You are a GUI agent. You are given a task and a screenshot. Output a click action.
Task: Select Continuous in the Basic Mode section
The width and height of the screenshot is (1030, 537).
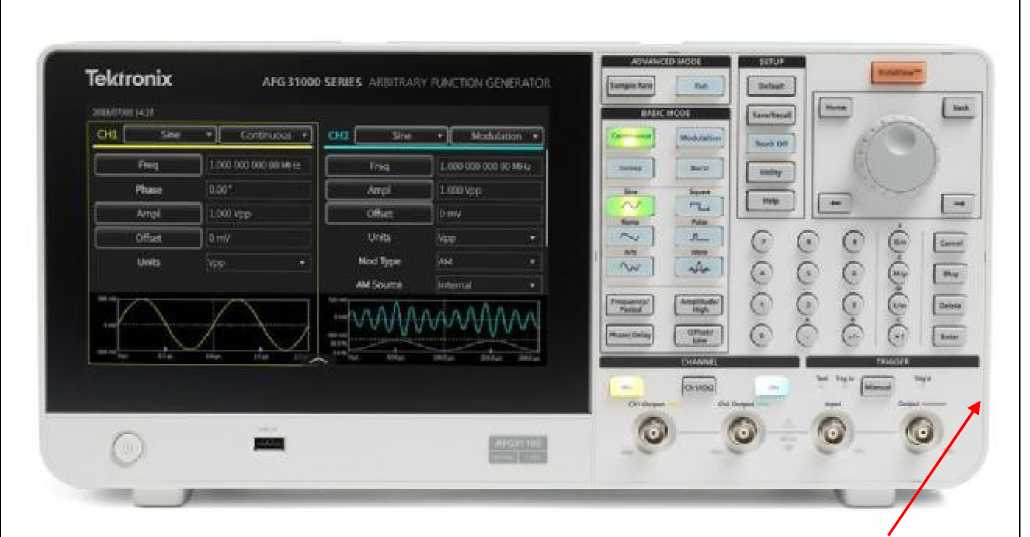click(x=628, y=138)
